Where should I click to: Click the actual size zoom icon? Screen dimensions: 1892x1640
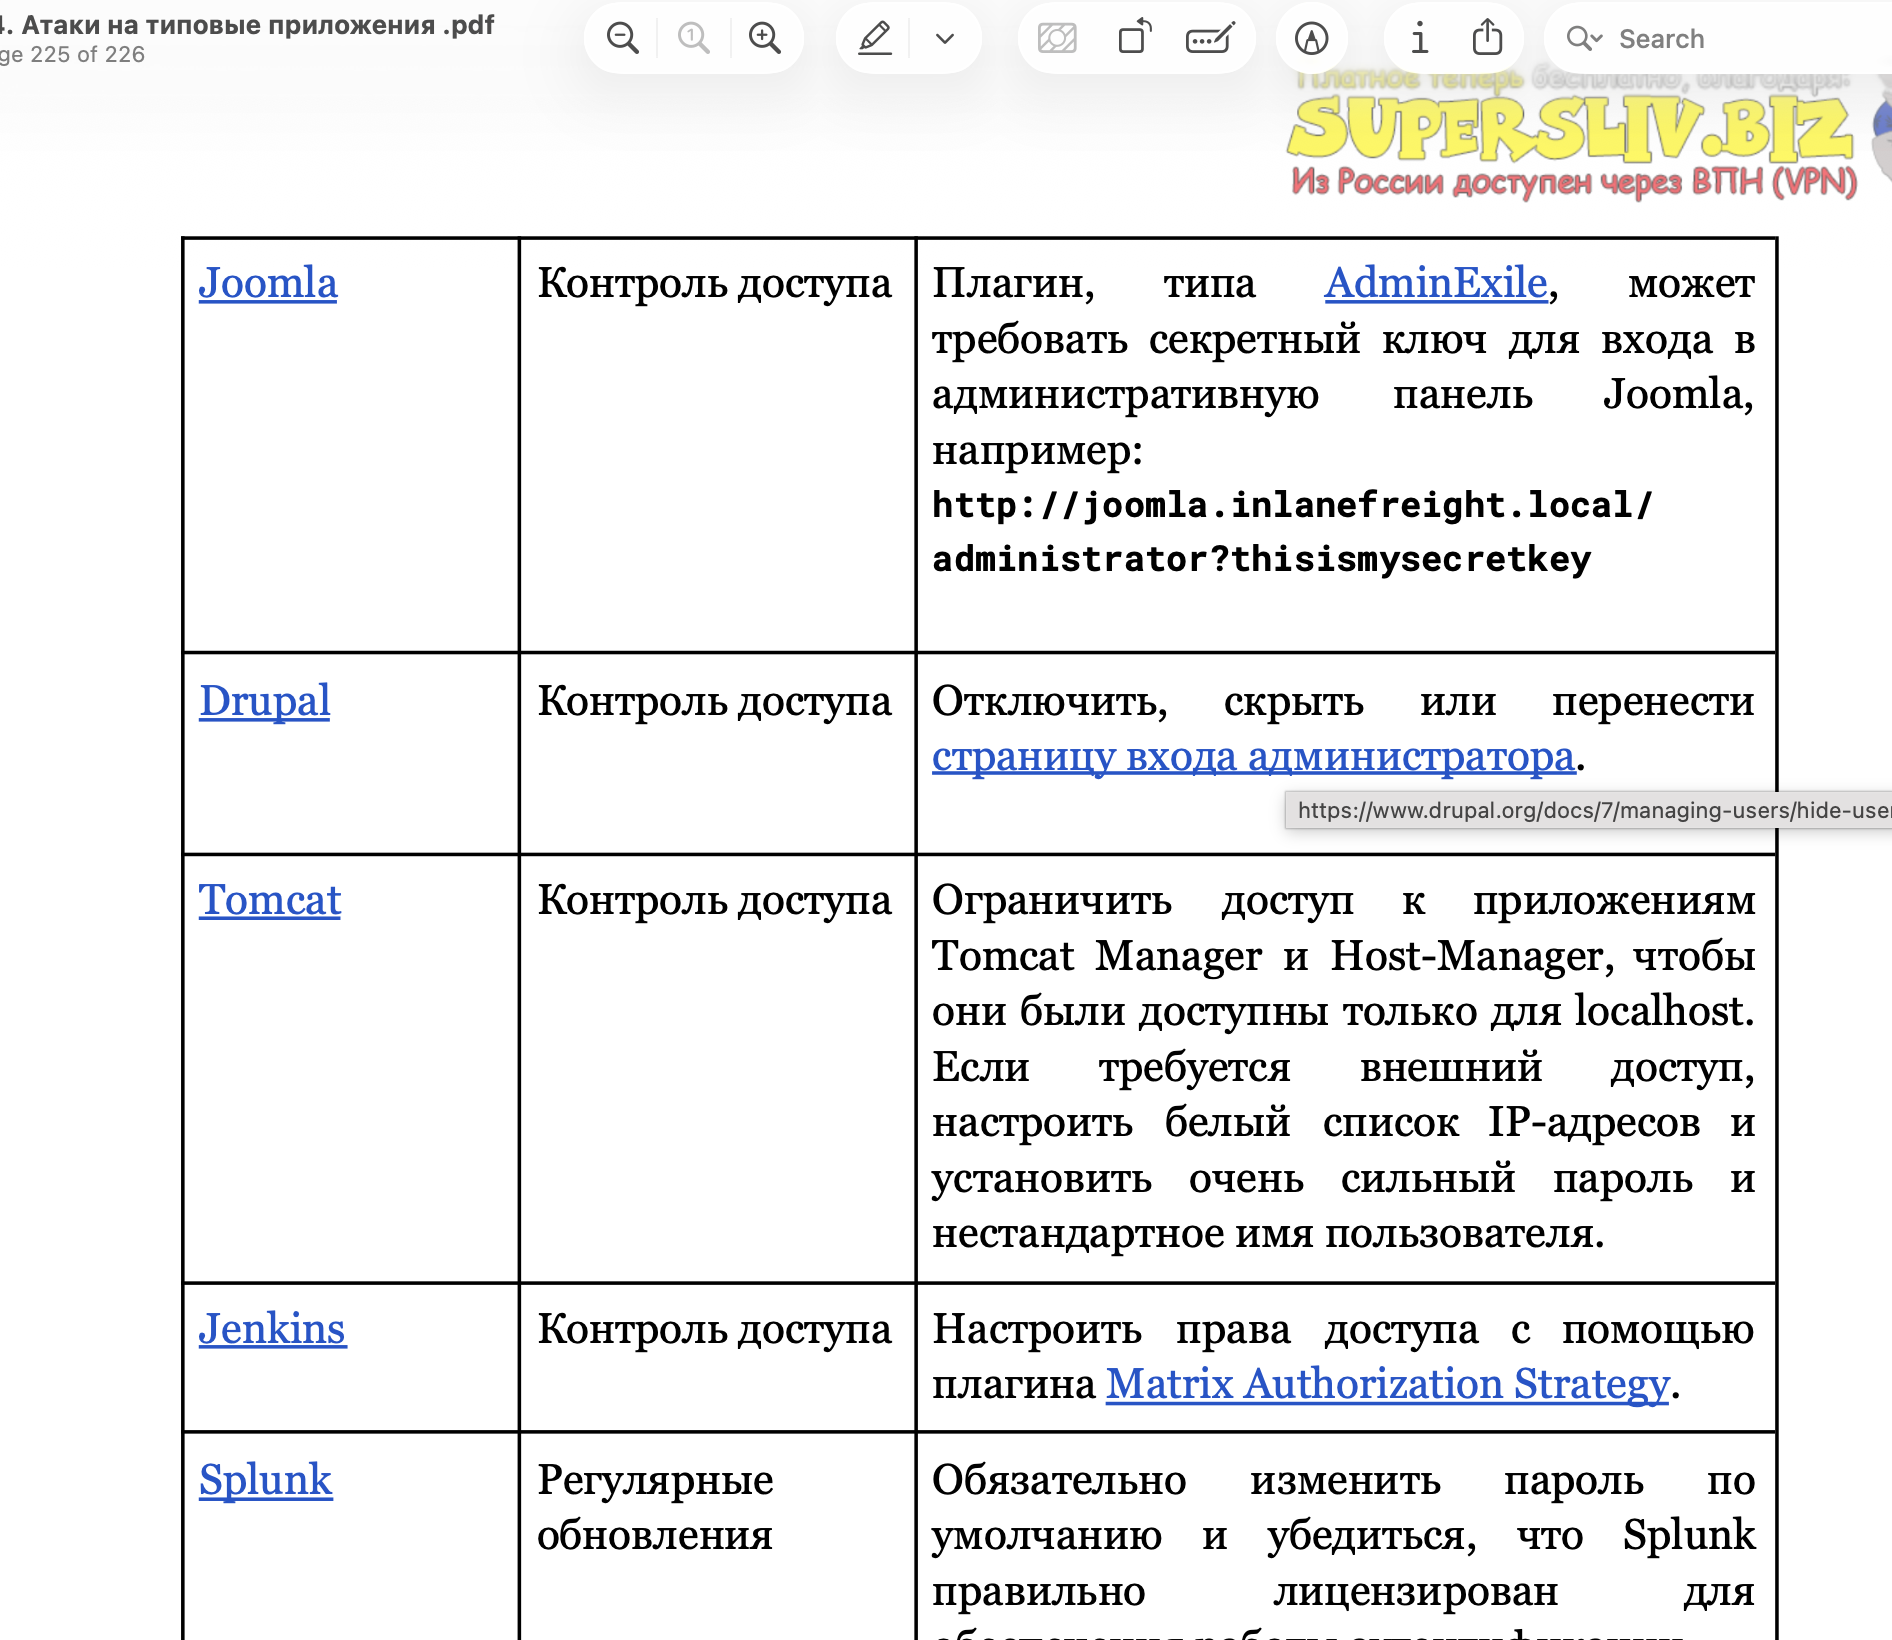tap(693, 39)
